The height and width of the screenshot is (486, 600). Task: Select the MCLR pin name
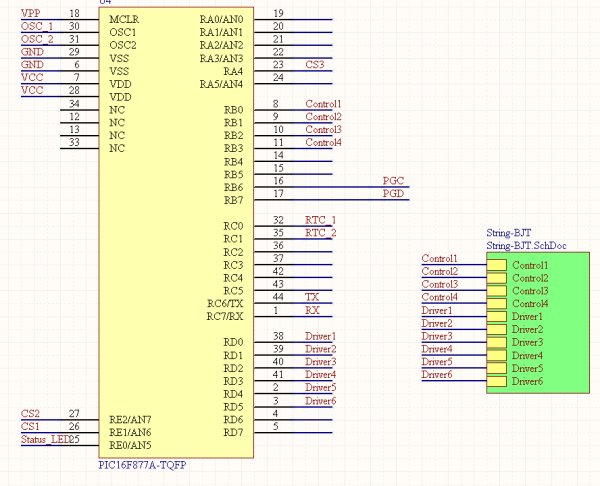coord(124,20)
